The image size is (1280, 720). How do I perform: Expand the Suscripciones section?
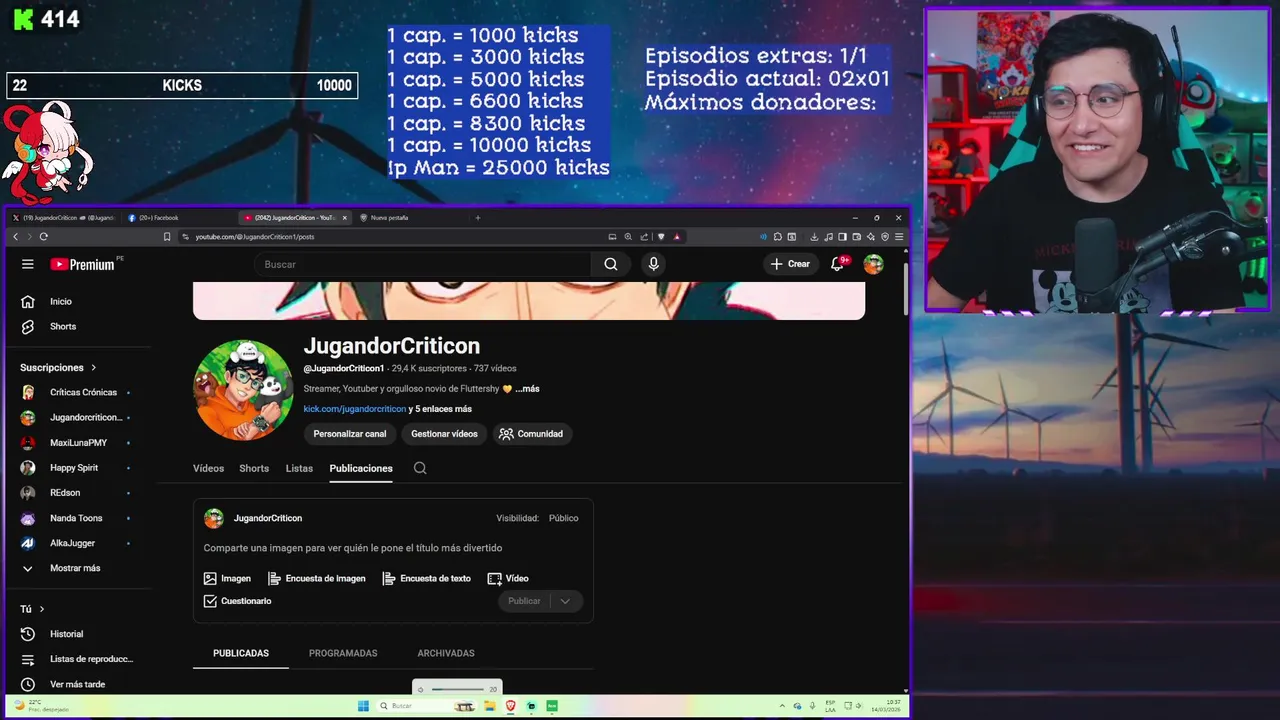pos(58,367)
